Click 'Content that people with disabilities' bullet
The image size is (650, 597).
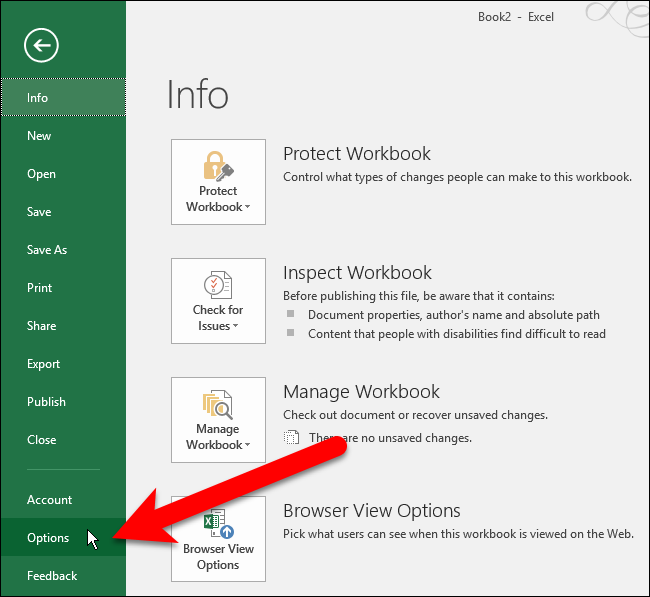point(457,334)
